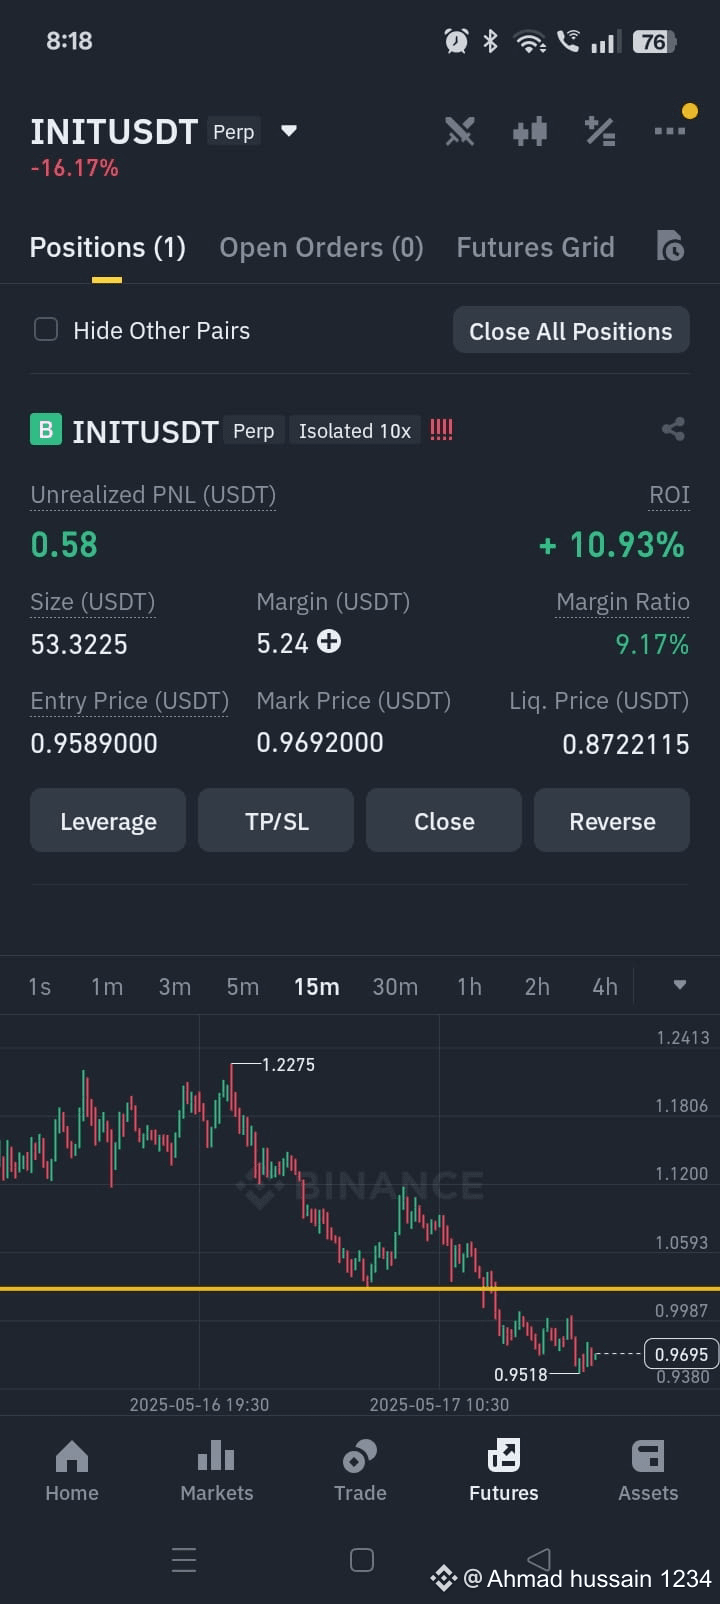The image size is (720, 1604).
Task: Go to Futures in bottom navigation
Action: click(504, 1470)
